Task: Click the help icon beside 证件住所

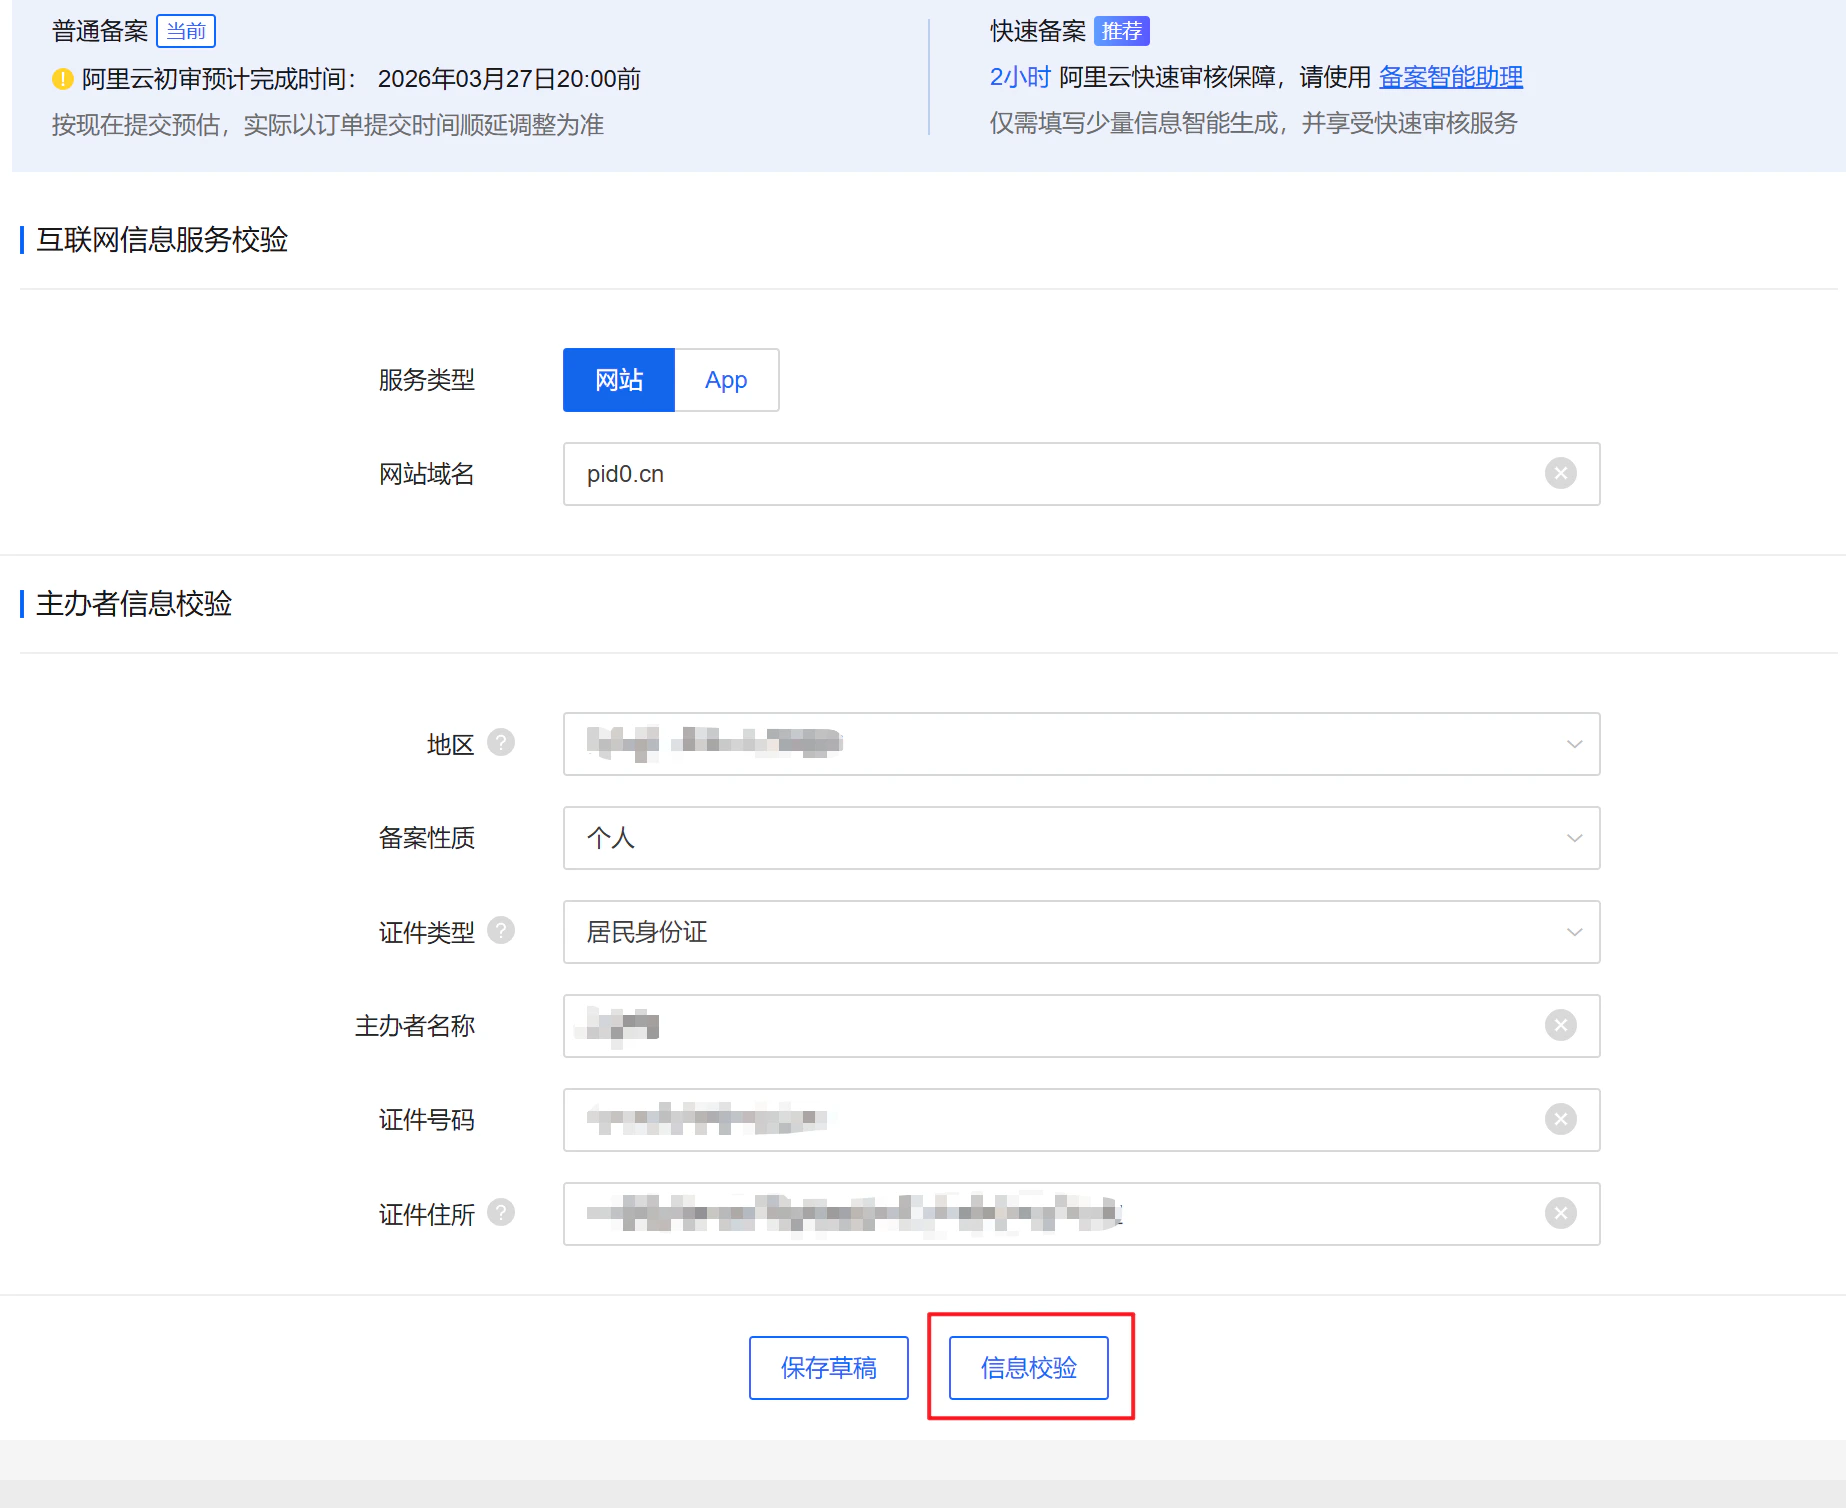Action: point(502,1213)
